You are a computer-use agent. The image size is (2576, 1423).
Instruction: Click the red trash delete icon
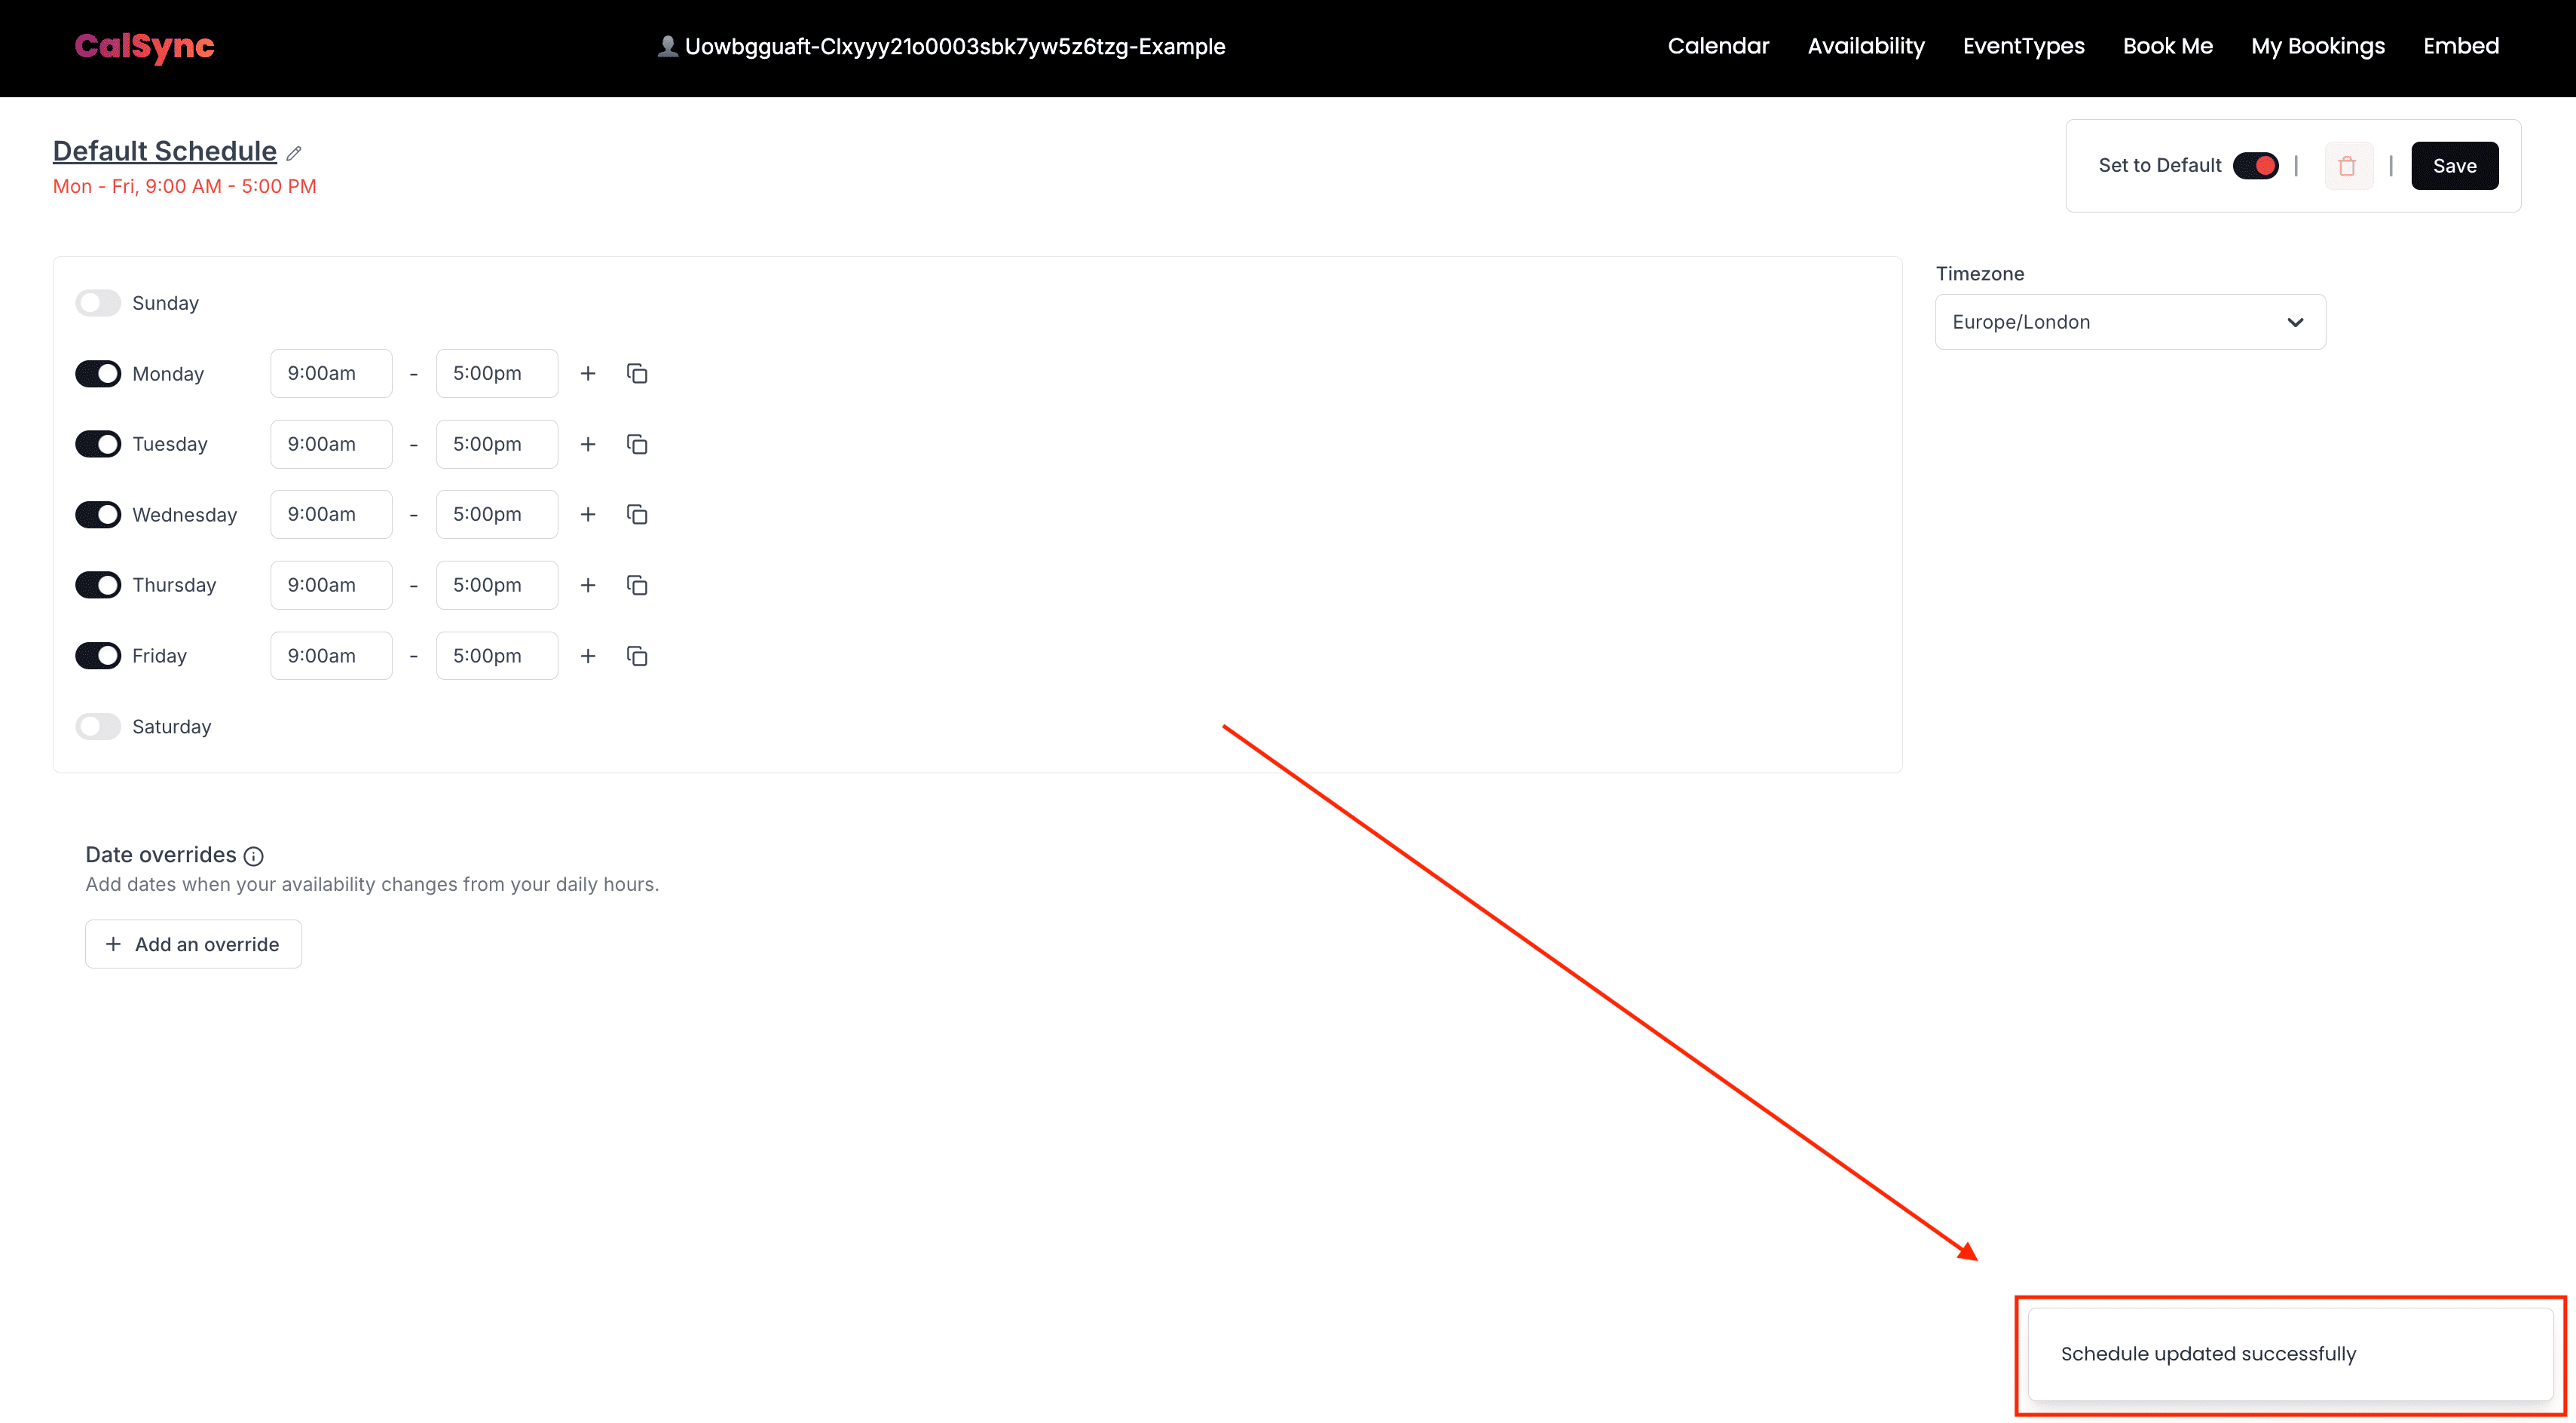(2347, 166)
